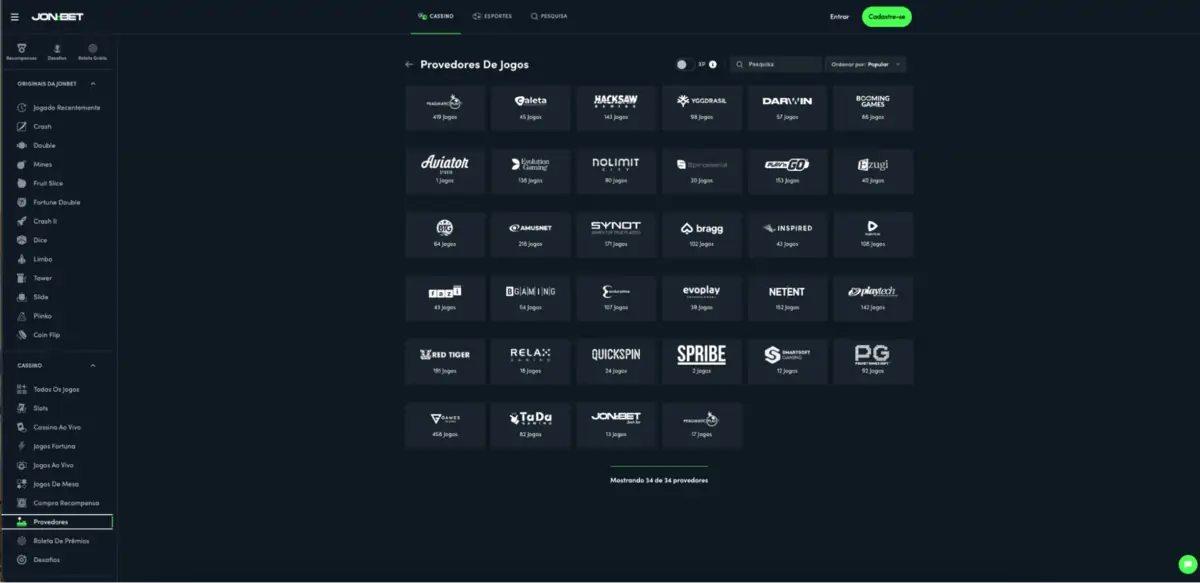Screen dimensions: 1200x583
Task: Open the hamburger menu icon beside the JonBet logo
Action: click(14, 17)
